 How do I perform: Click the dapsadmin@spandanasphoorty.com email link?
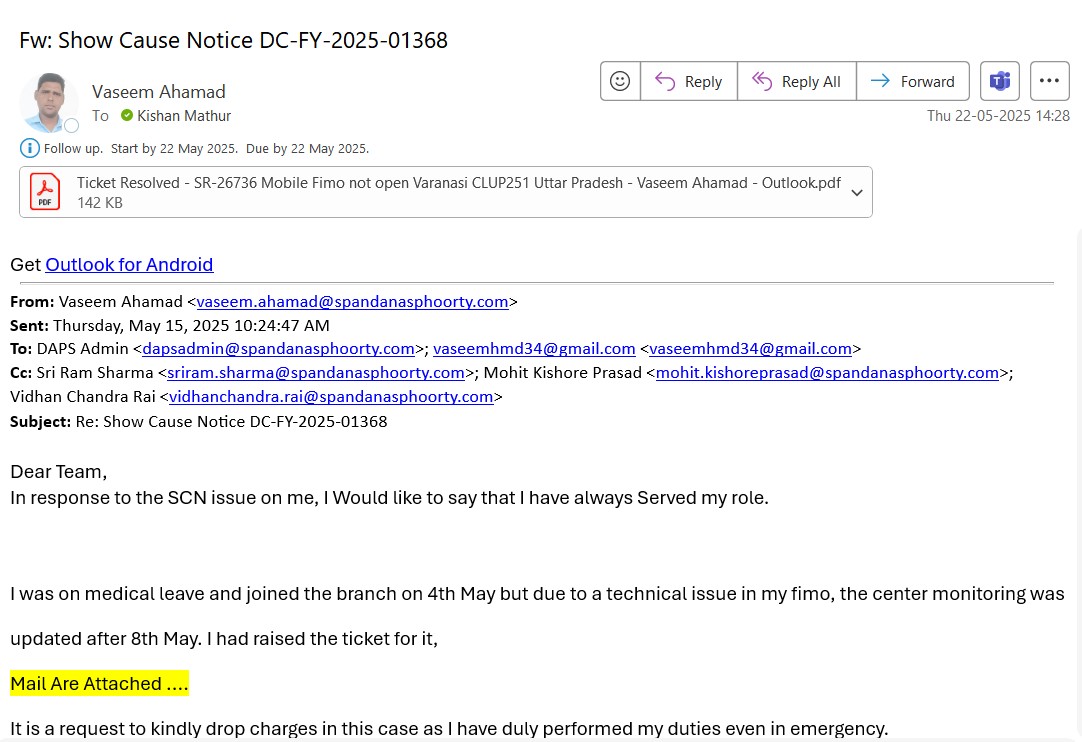[278, 349]
